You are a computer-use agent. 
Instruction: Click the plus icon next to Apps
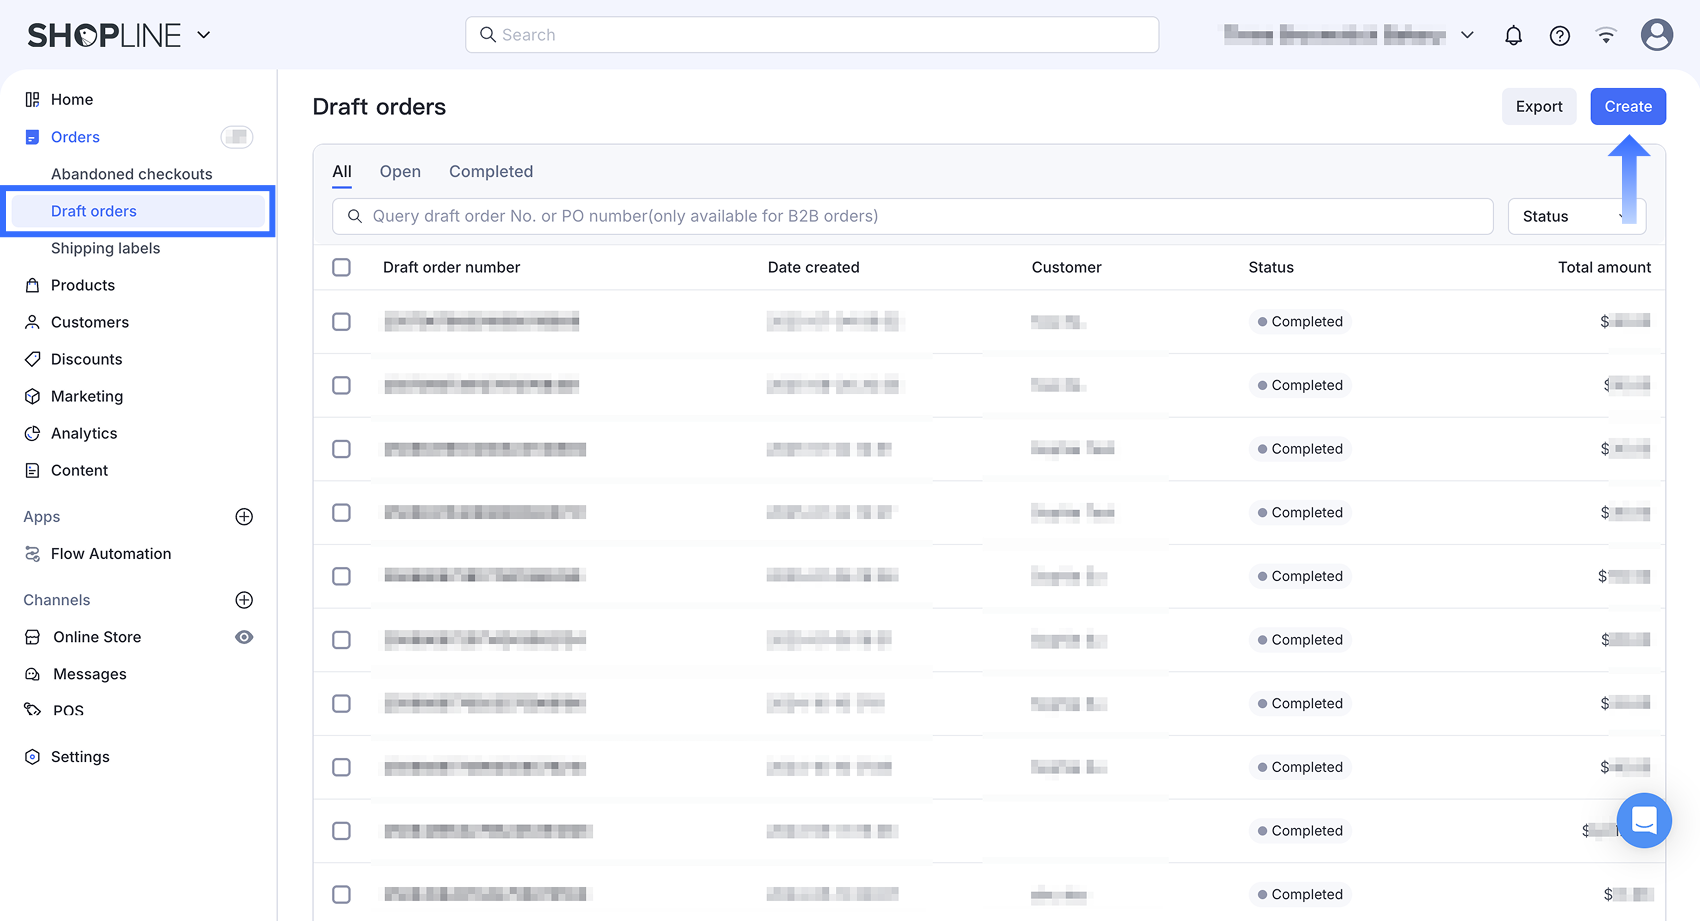tap(244, 516)
